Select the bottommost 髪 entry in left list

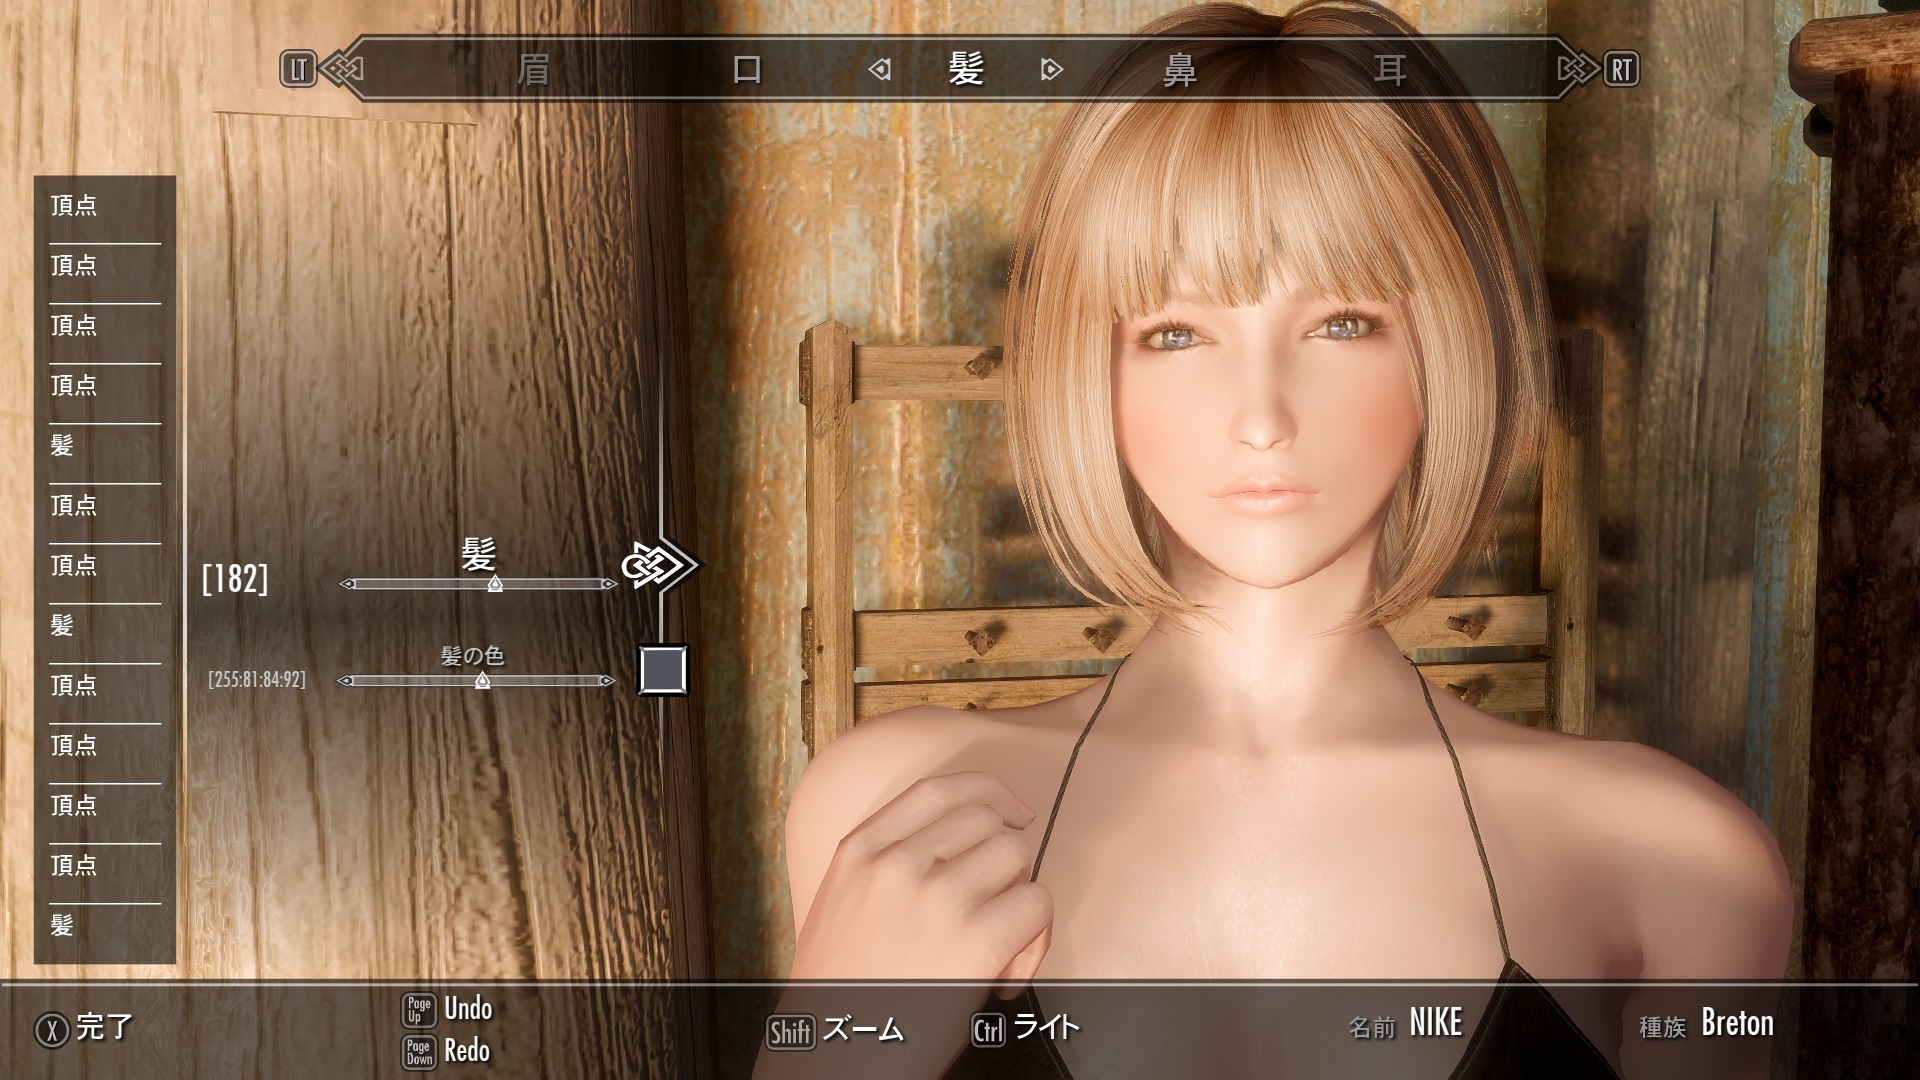(x=105, y=926)
